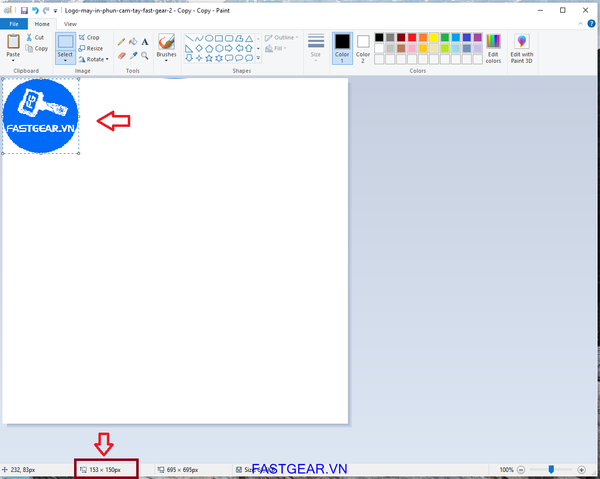Pick the yellow color swatch

(x=434, y=37)
